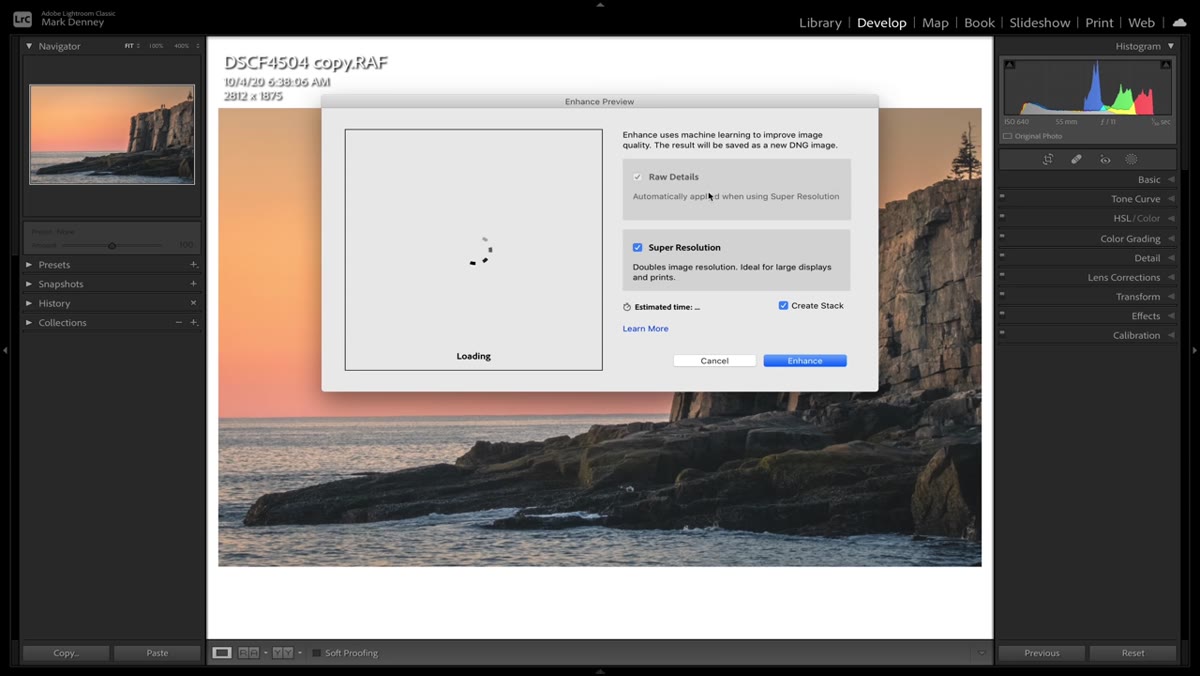Switch to Reference view R|A icon

(x=248, y=653)
